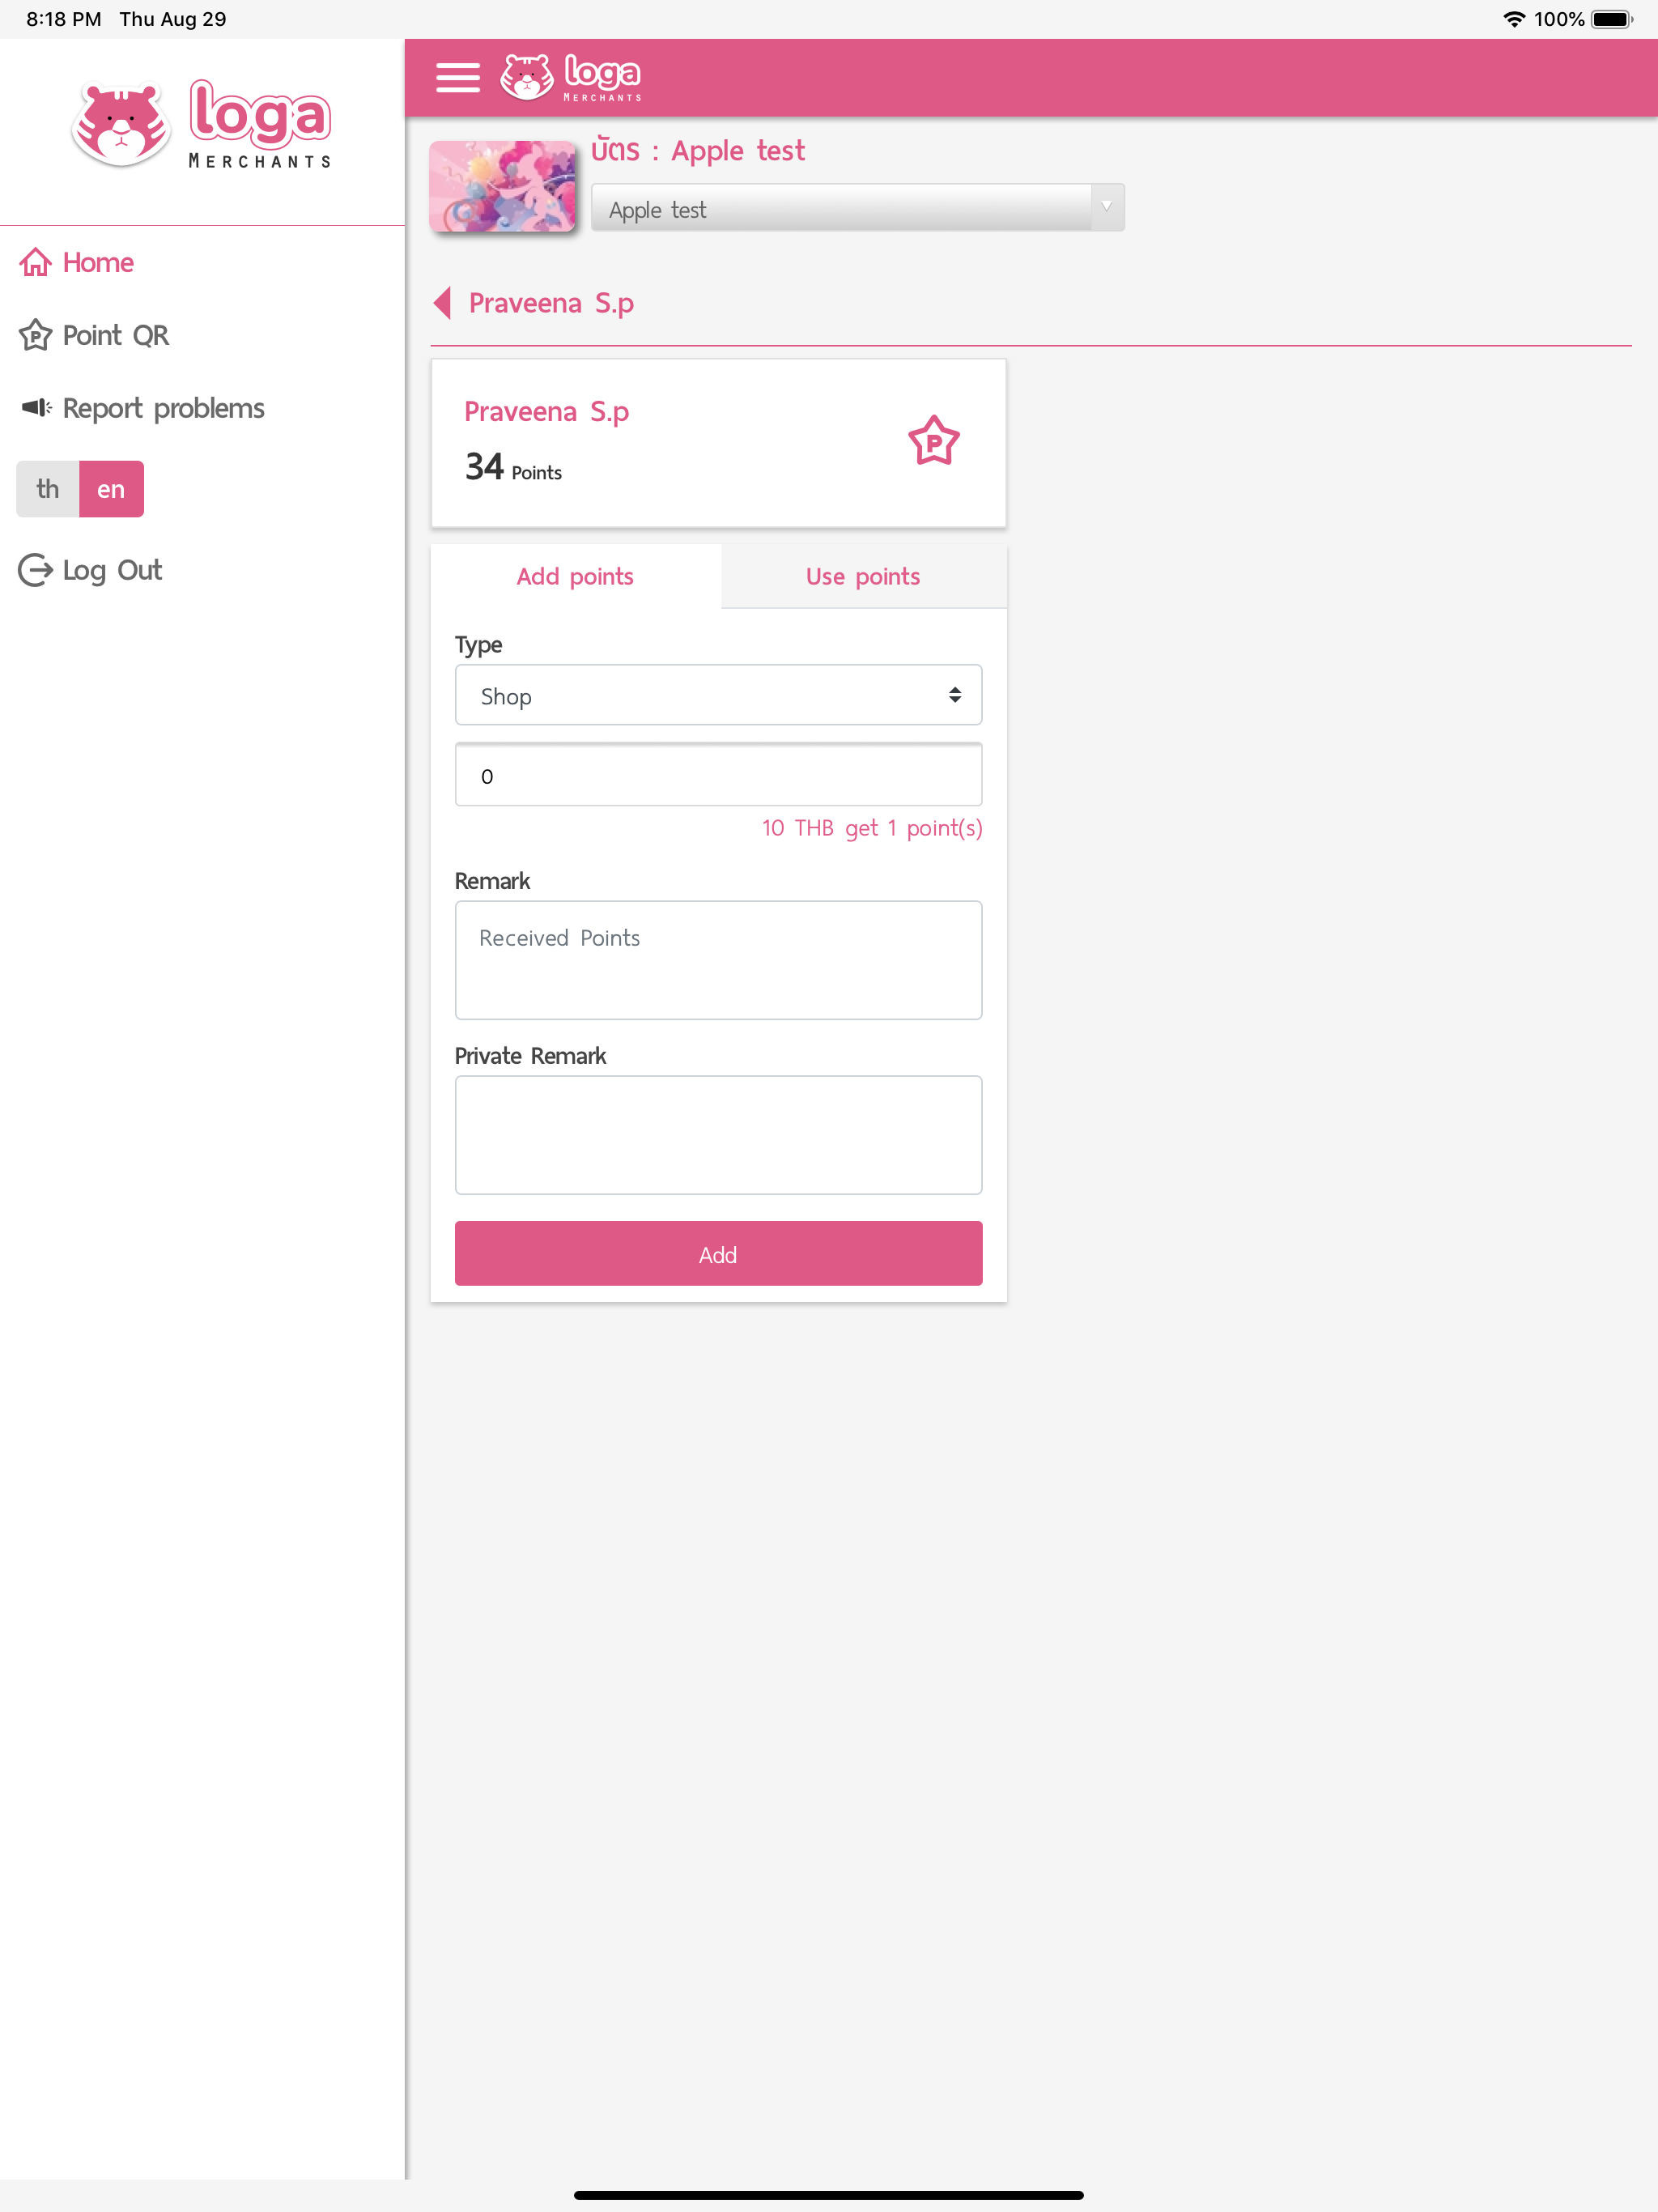Tap the points star badge icon
This screenshot has width=1658, height=2212.
(933, 441)
